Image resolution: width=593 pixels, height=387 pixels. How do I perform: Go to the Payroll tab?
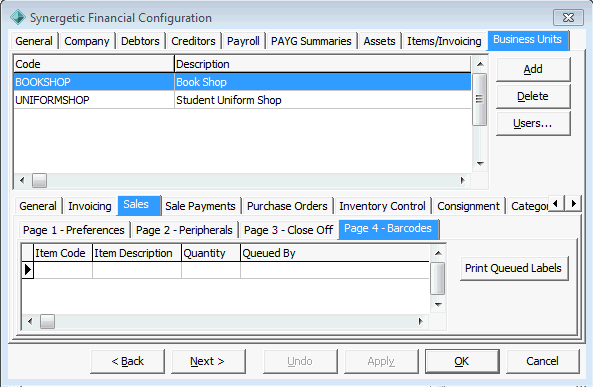click(x=243, y=41)
